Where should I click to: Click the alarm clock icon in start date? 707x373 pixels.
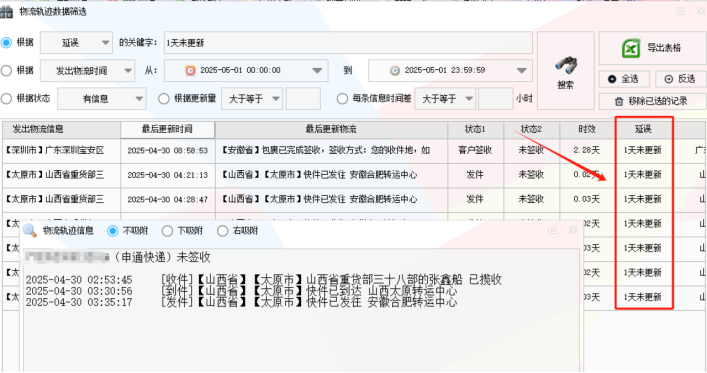[x=190, y=70]
